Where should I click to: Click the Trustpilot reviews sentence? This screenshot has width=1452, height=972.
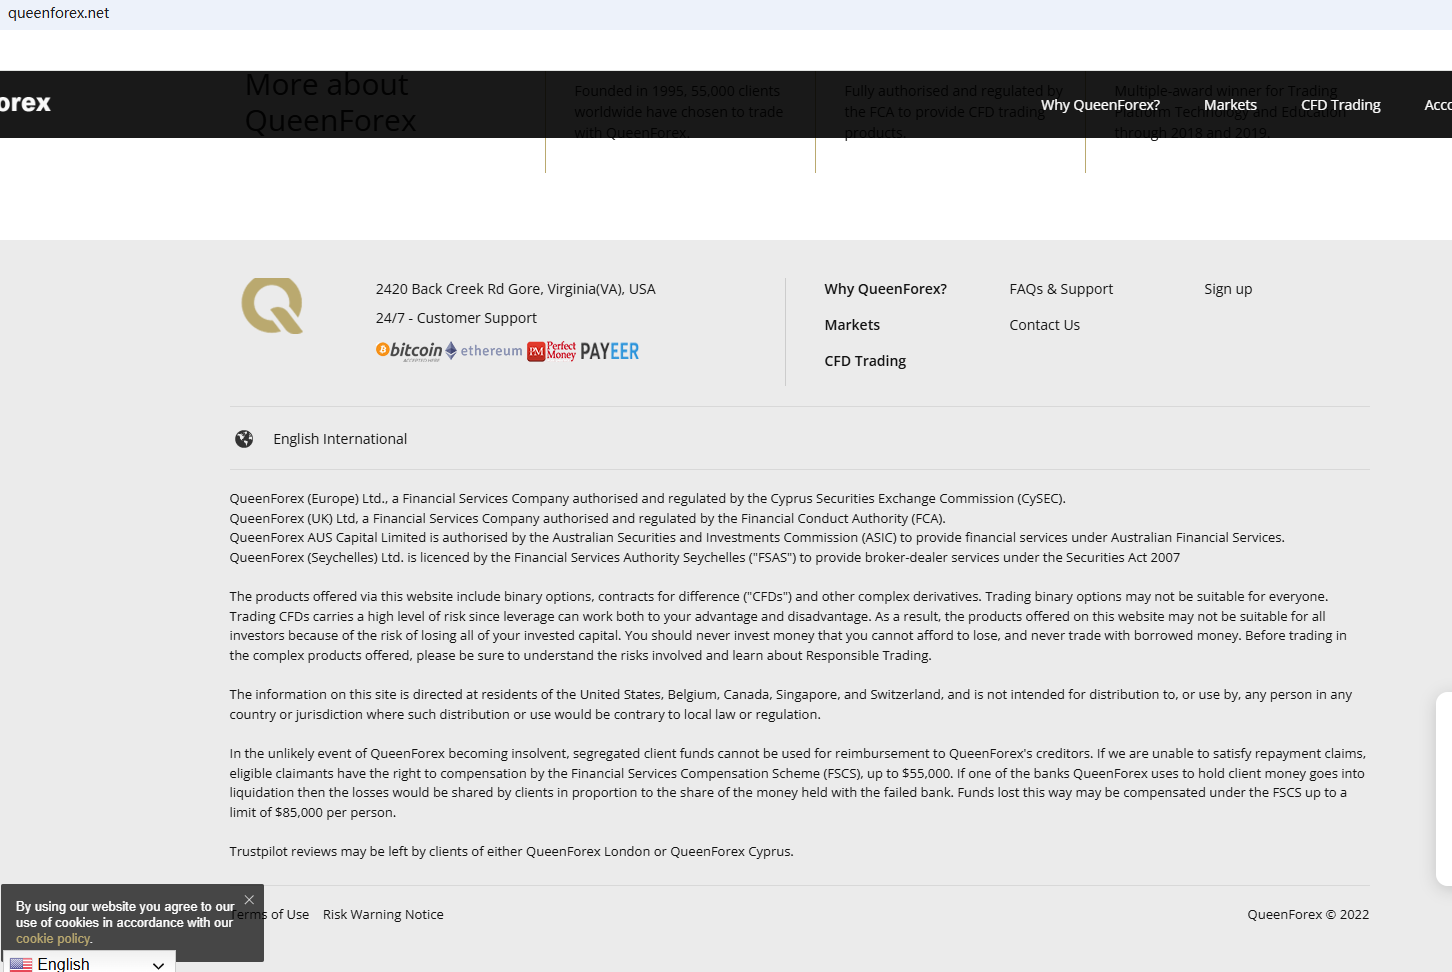(x=511, y=852)
